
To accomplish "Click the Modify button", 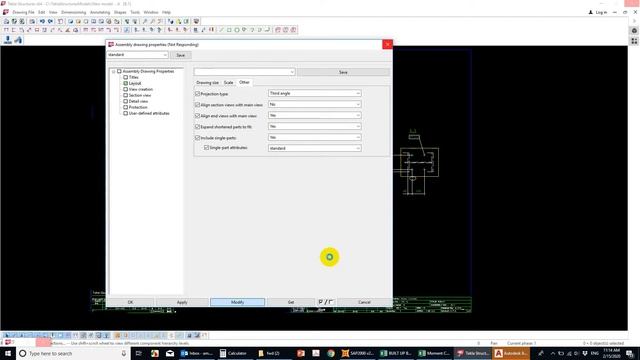I will click(x=238, y=302).
